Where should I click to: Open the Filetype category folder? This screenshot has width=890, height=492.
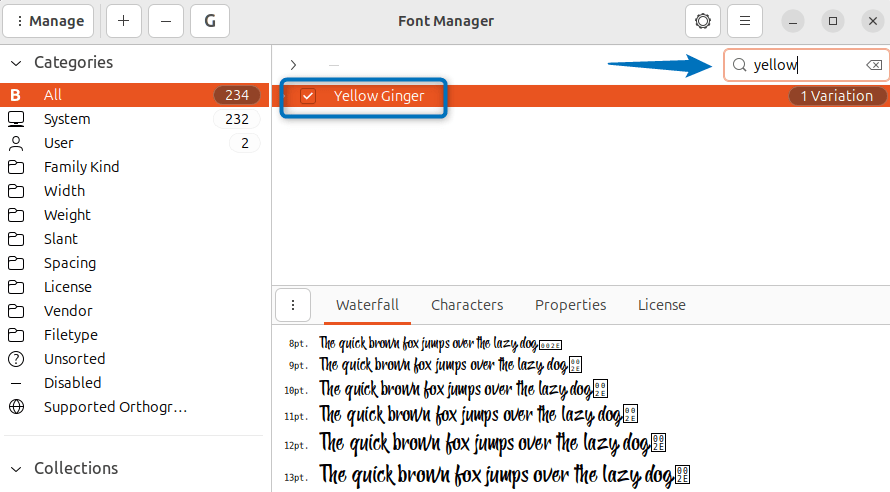point(135,335)
